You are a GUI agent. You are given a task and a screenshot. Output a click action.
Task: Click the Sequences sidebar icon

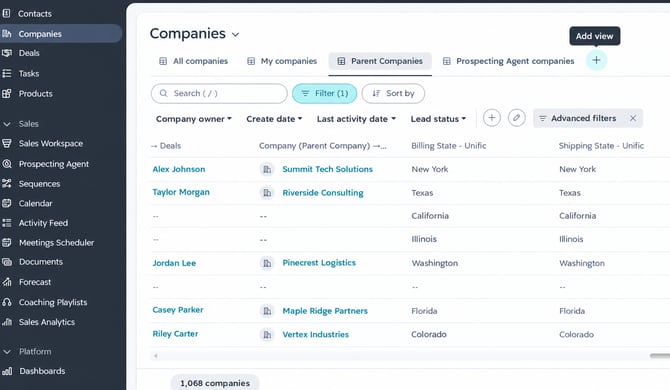tap(6, 184)
